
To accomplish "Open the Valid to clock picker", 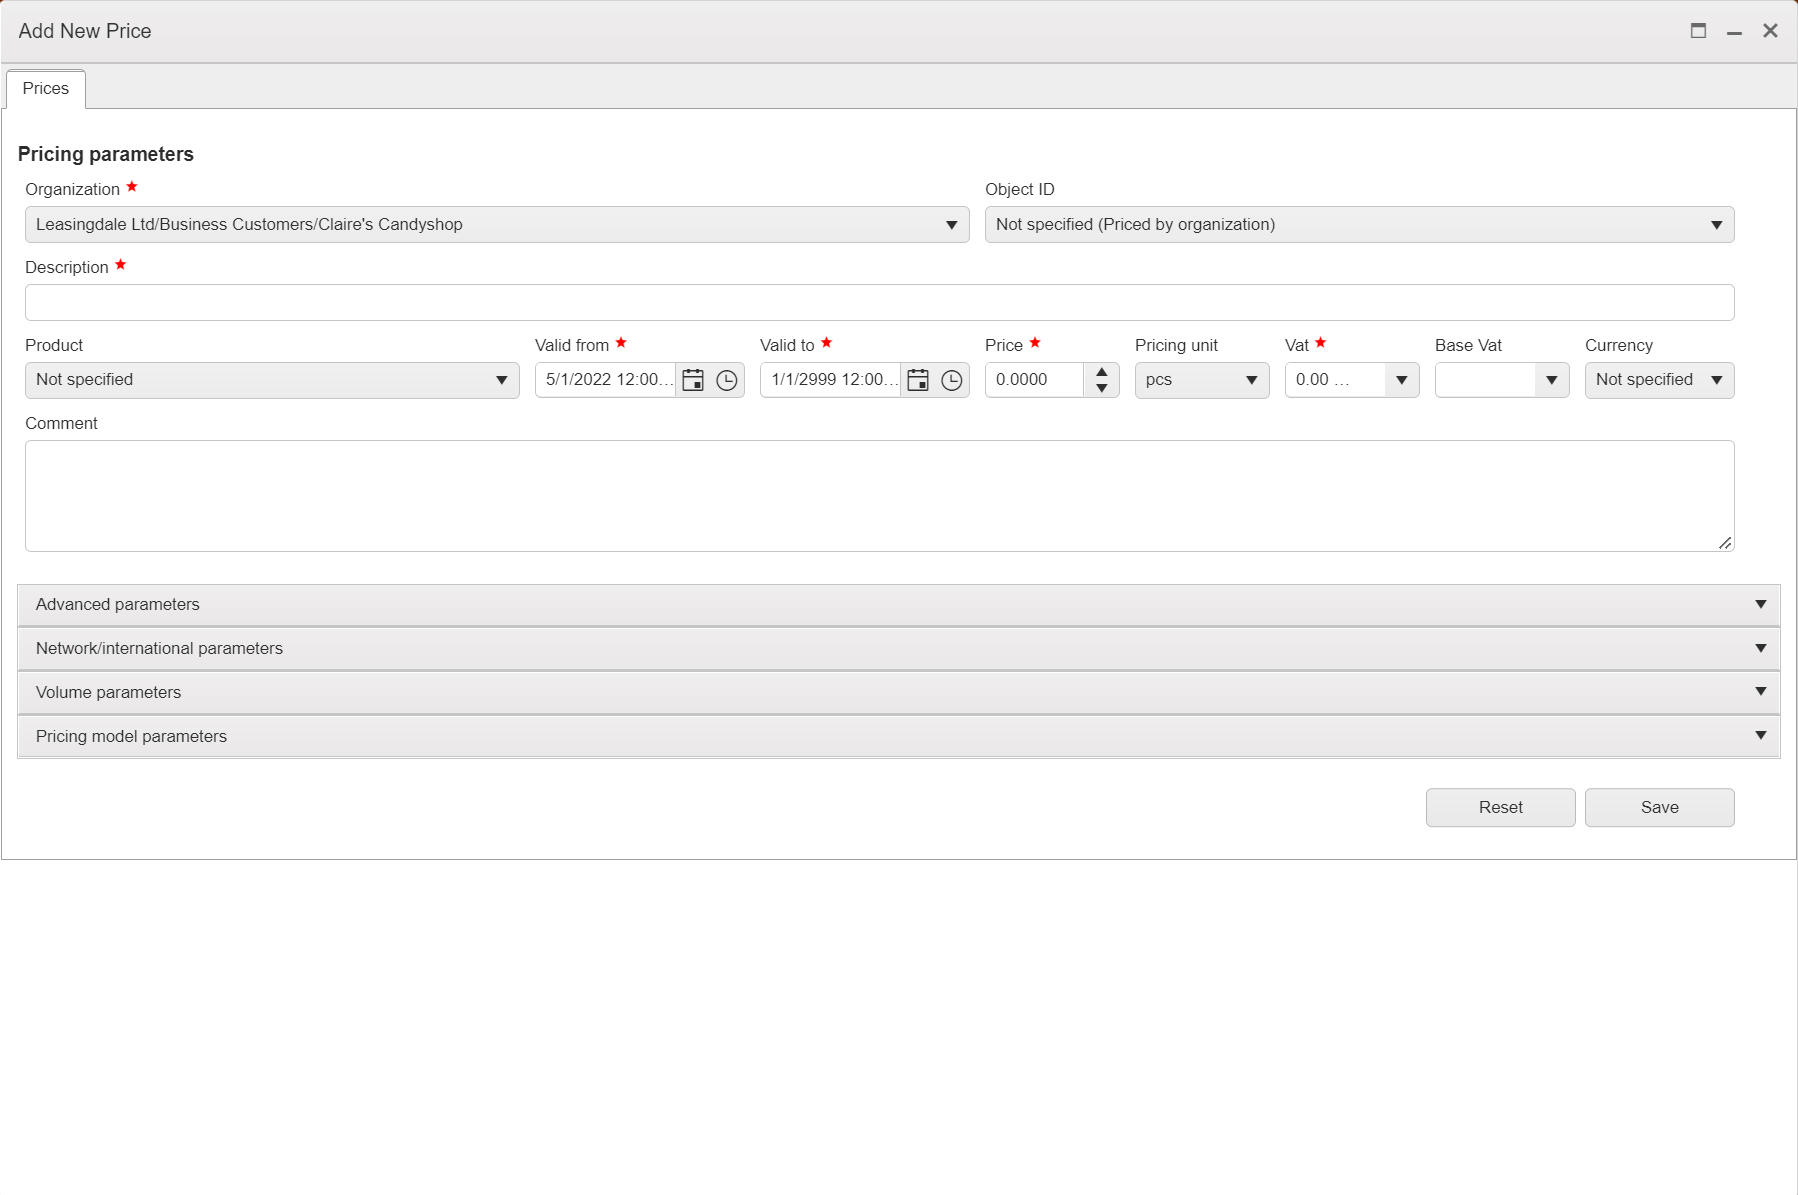I will (x=952, y=380).
